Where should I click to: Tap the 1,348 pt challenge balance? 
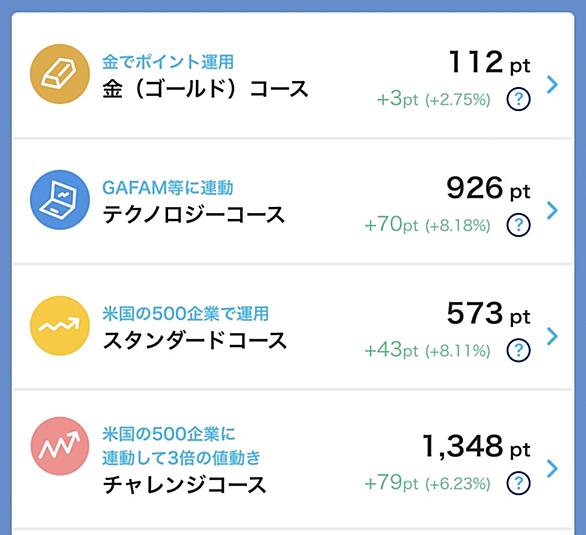click(x=476, y=446)
